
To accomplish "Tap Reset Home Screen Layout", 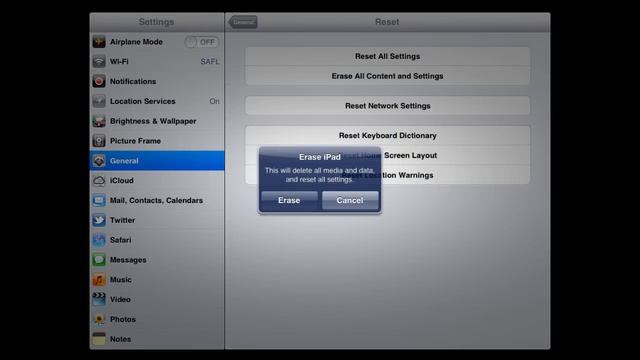I will click(387, 155).
